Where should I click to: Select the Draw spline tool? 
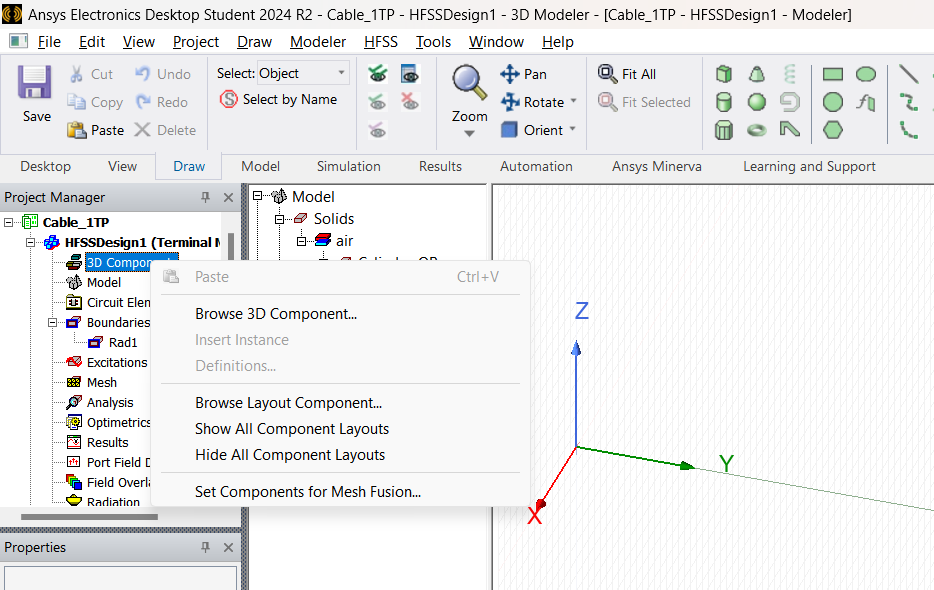[x=908, y=102]
